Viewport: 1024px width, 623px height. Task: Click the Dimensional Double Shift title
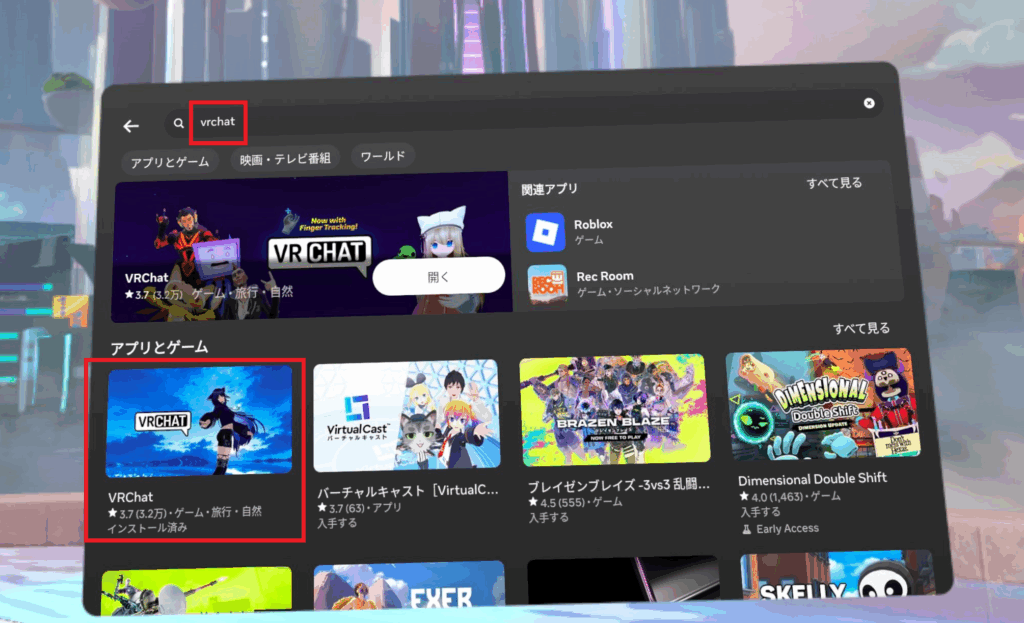click(x=812, y=479)
